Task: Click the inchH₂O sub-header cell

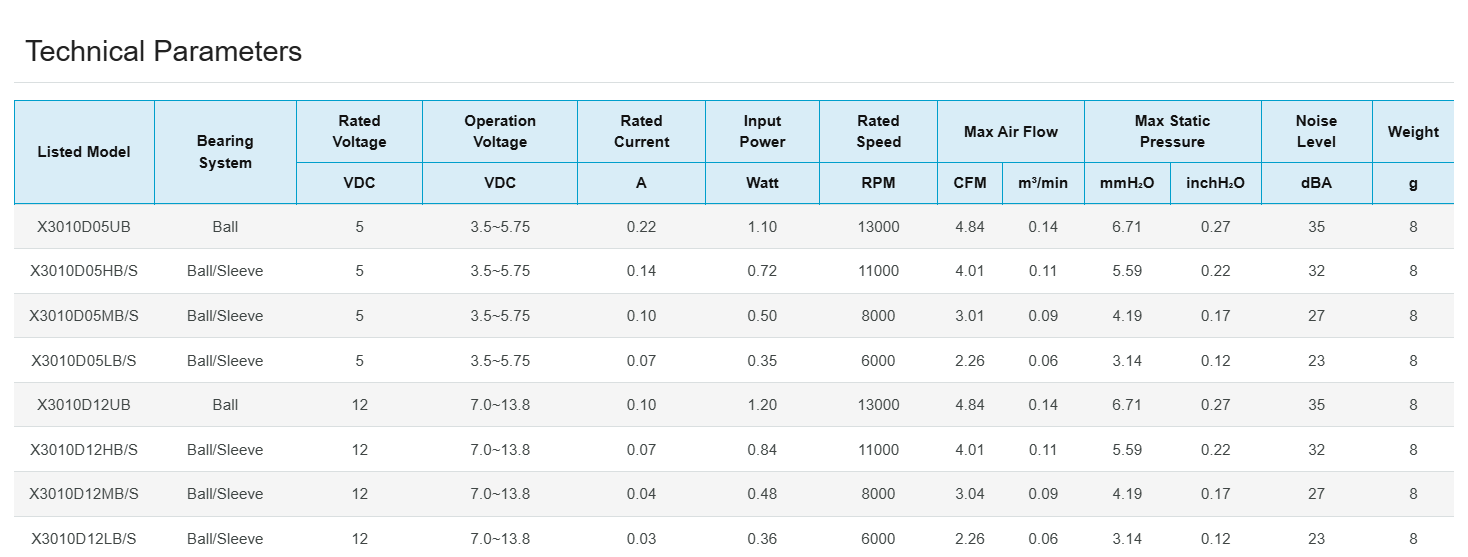Action: (1215, 183)
